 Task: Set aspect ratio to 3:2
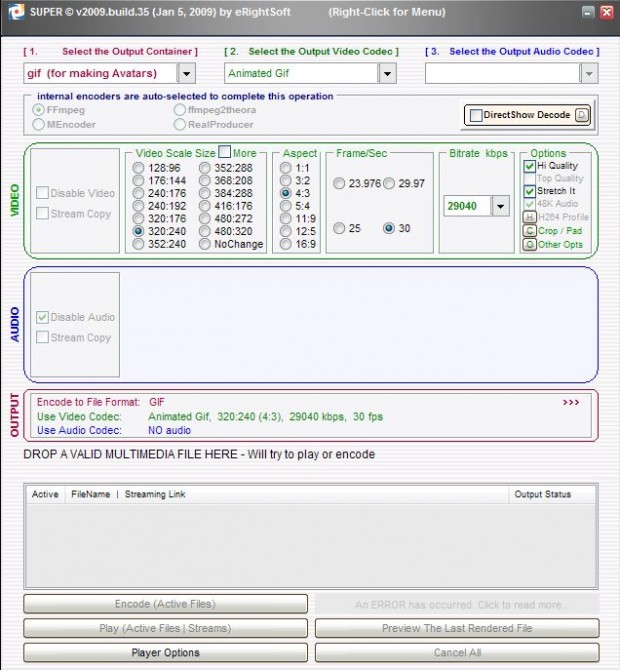click(285, 180)
